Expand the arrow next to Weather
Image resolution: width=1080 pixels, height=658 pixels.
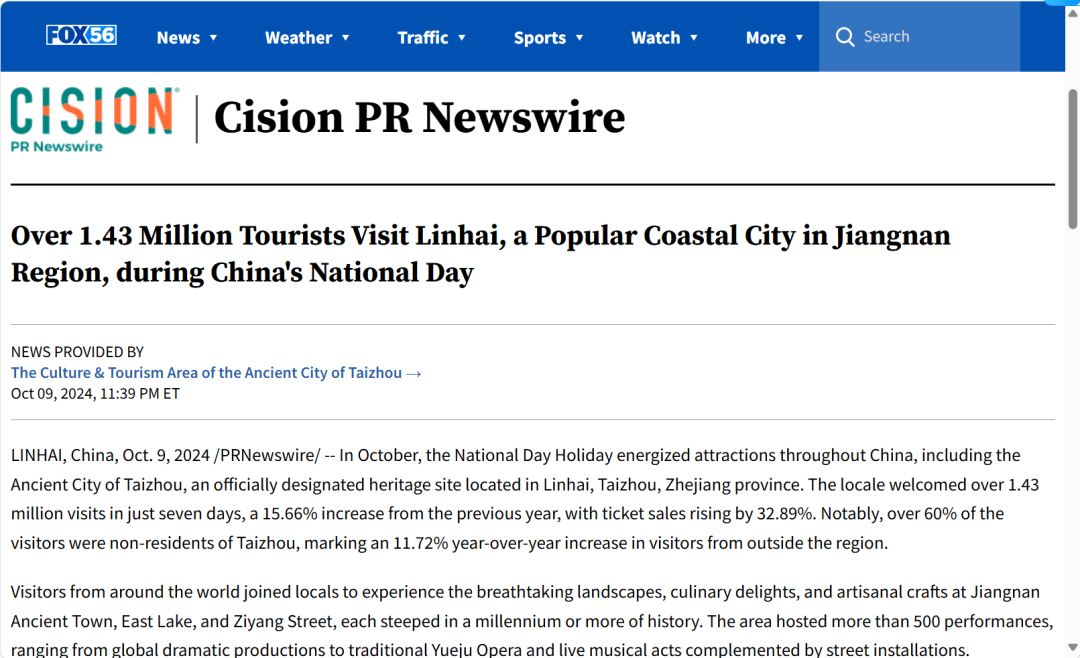point(345,38)
